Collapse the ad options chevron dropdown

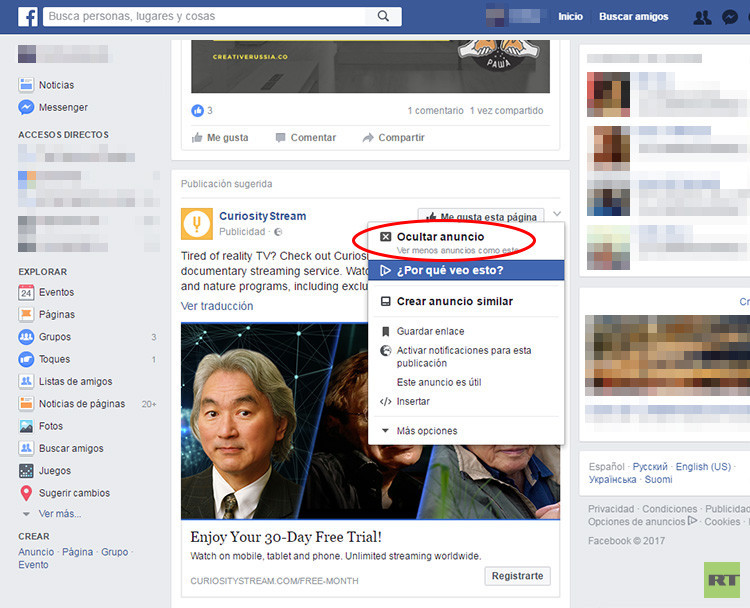point(556,215)
